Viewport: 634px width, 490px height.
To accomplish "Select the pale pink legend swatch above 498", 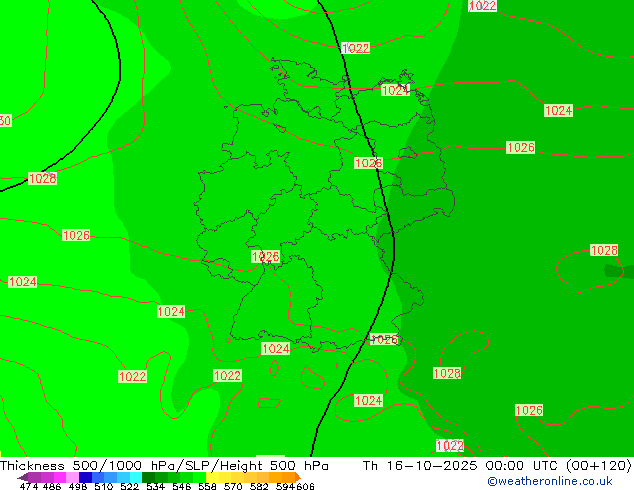I will pyautogui.click(x=72, y=477).
